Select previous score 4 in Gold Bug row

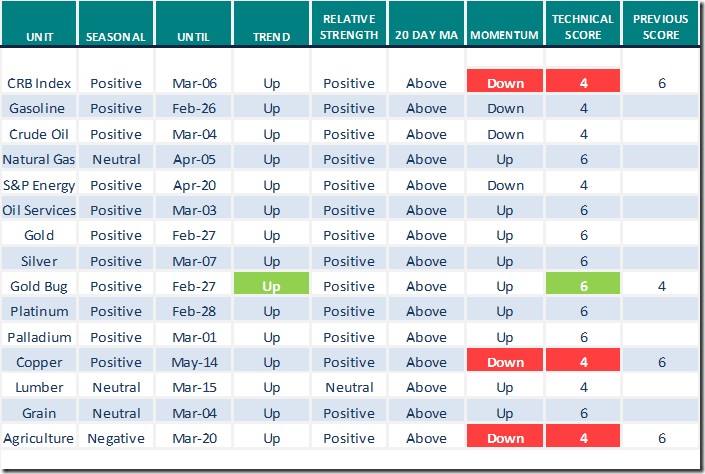(661, 286)
